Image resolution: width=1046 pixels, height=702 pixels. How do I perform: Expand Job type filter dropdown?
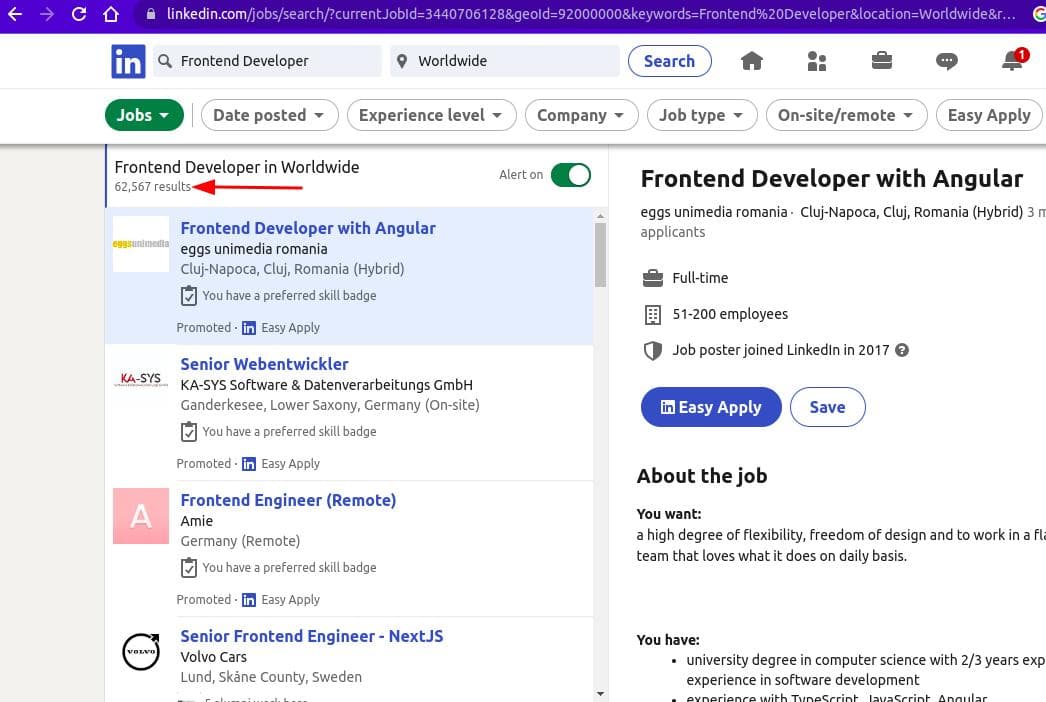(702, 115)
